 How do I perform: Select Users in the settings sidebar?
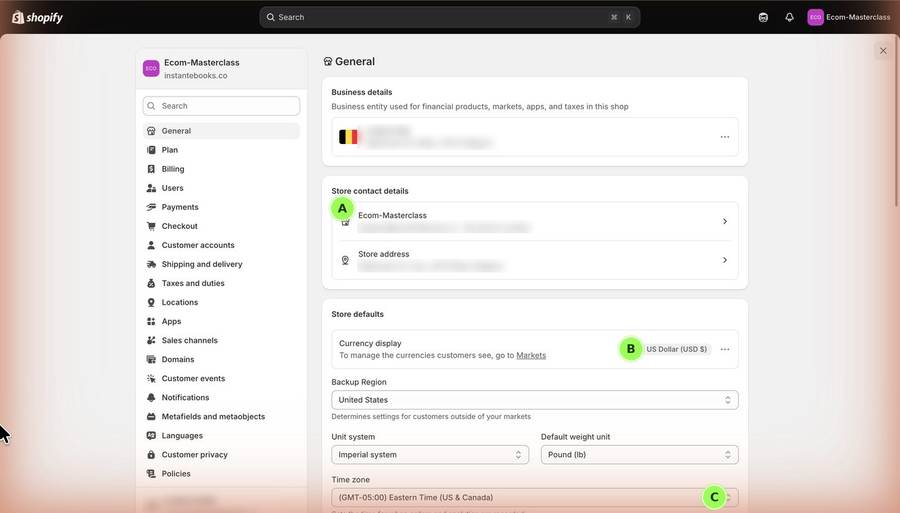pyautogui.click(x=221, y=188)
